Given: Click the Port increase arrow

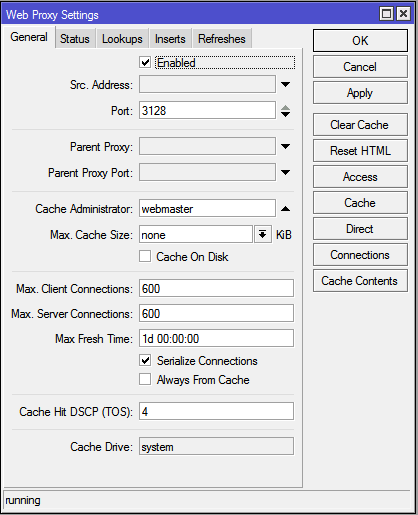Looking at the screenshot, I should 285,108.
